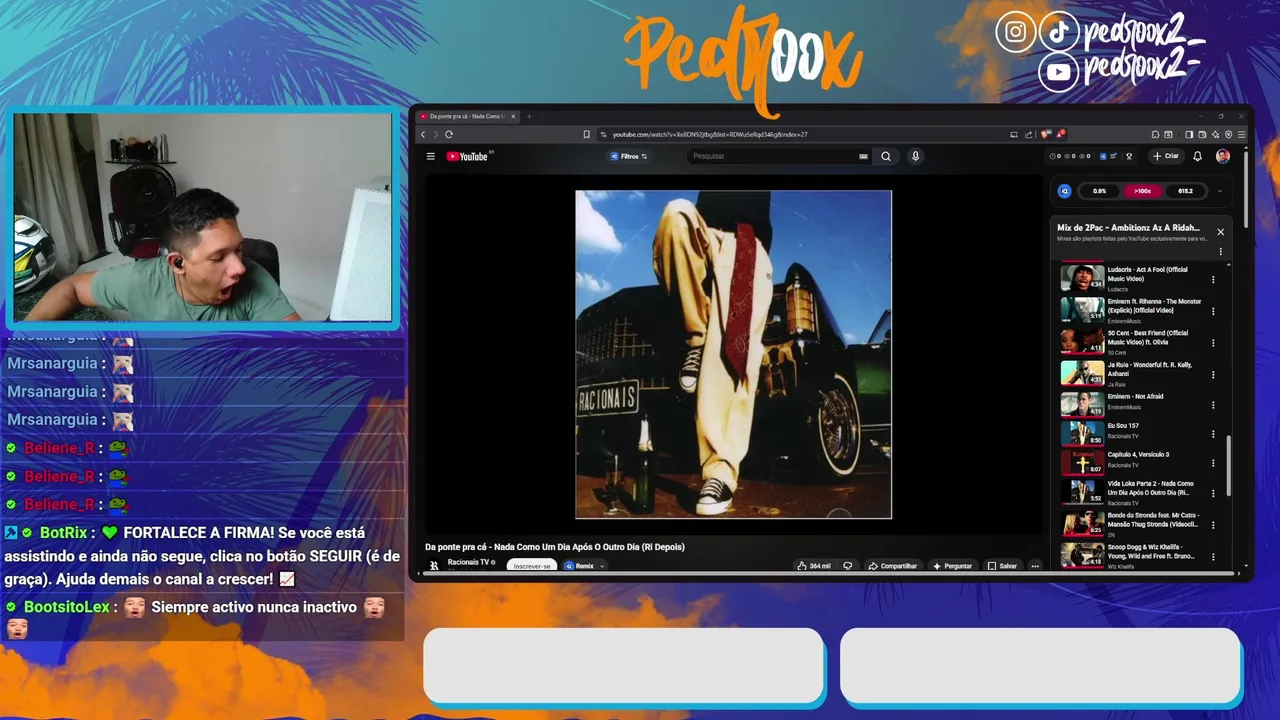Open options menu for Eminem - Not Afraid

coord(1214,406)
